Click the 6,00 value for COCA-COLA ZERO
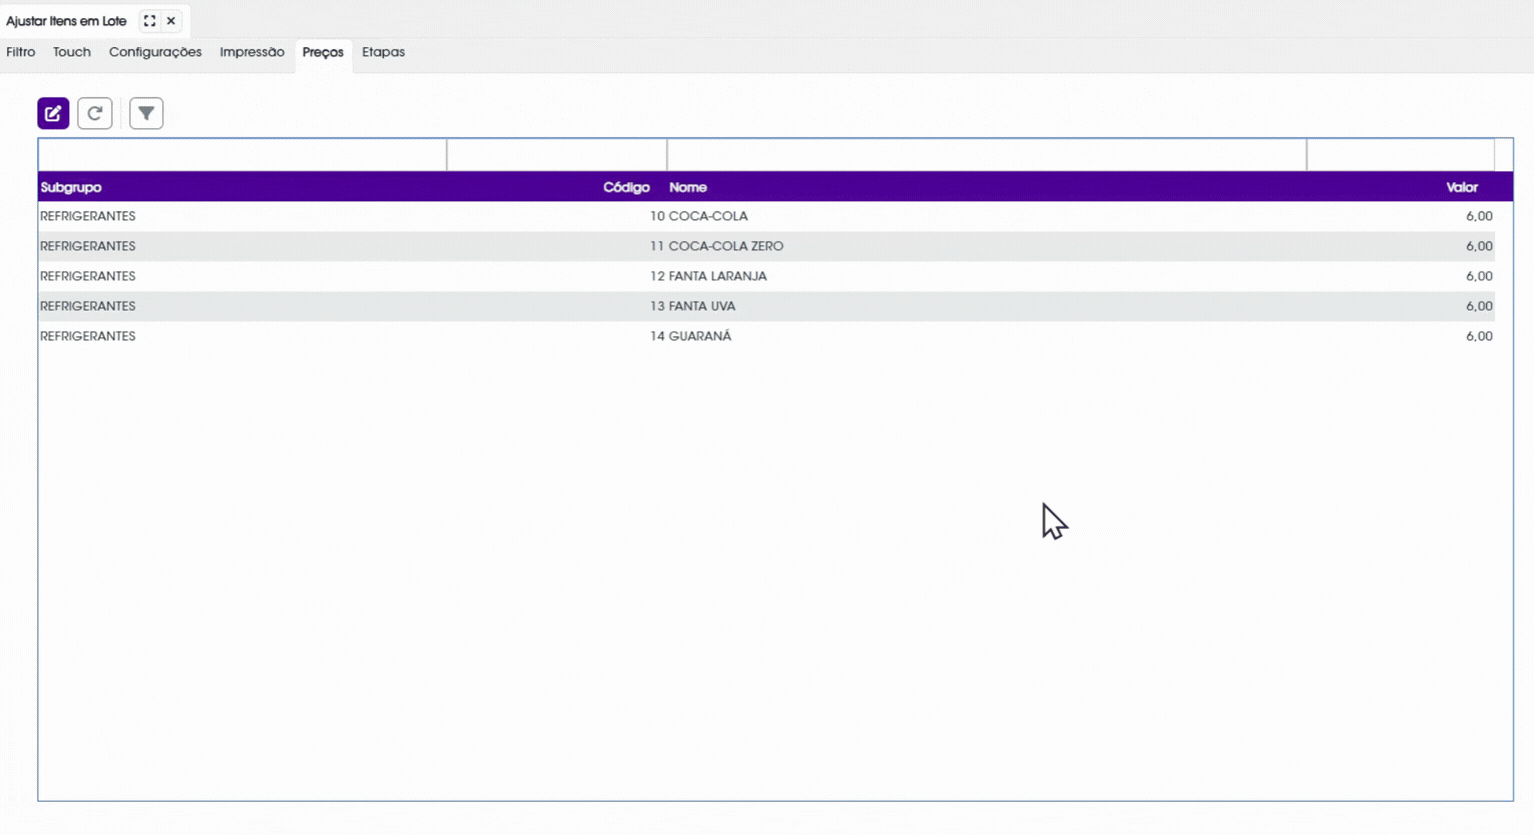The image size is (1534, 835). 1479,246
